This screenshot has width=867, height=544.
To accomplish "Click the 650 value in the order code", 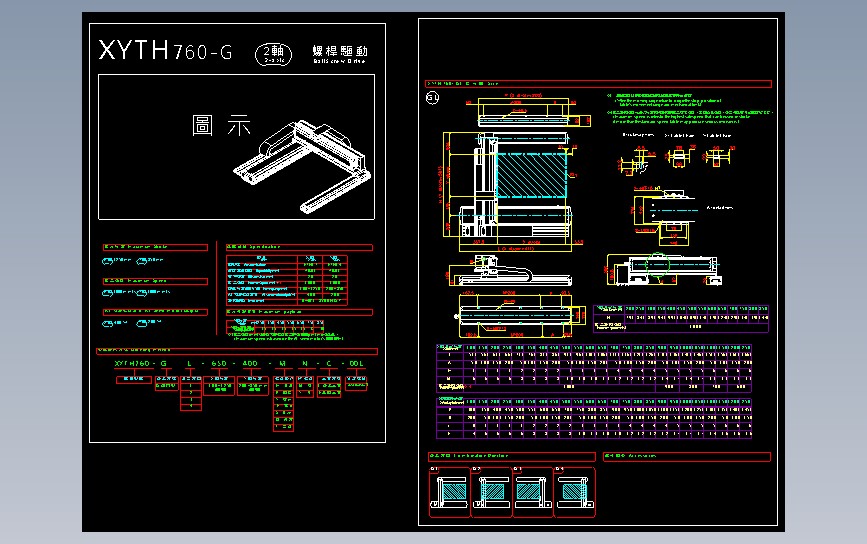I will (219, 363).
